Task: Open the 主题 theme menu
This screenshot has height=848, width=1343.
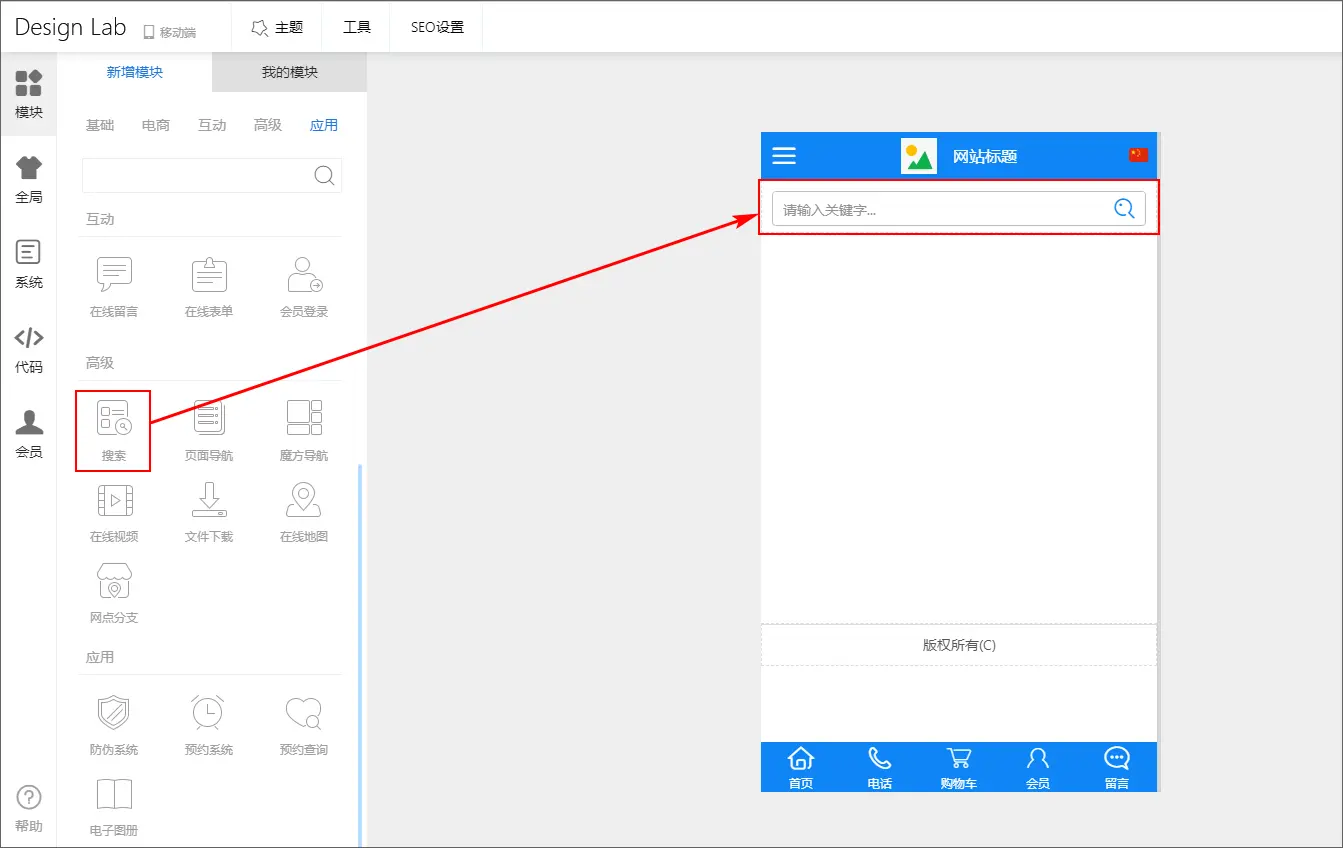Action: [x=277, y=28]
